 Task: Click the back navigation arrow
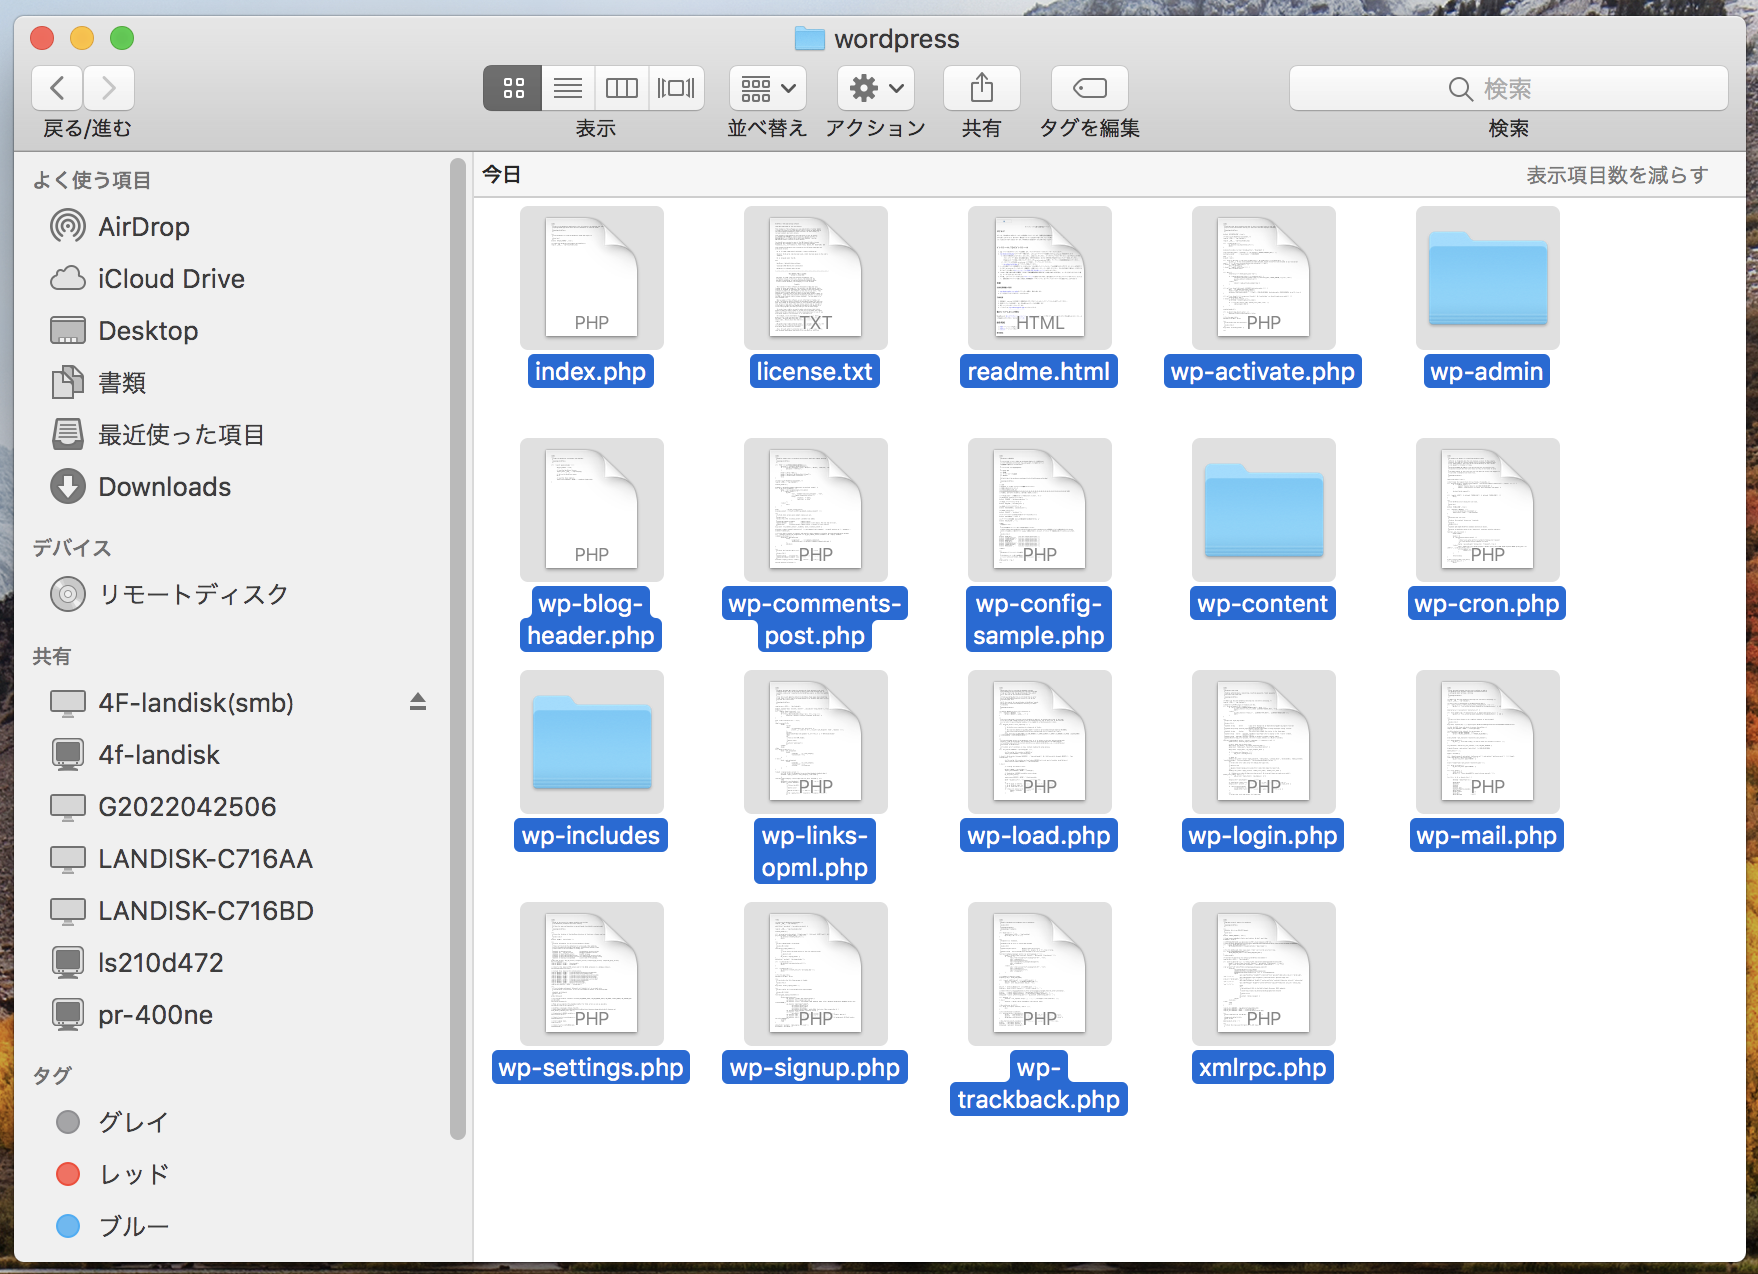58,89
